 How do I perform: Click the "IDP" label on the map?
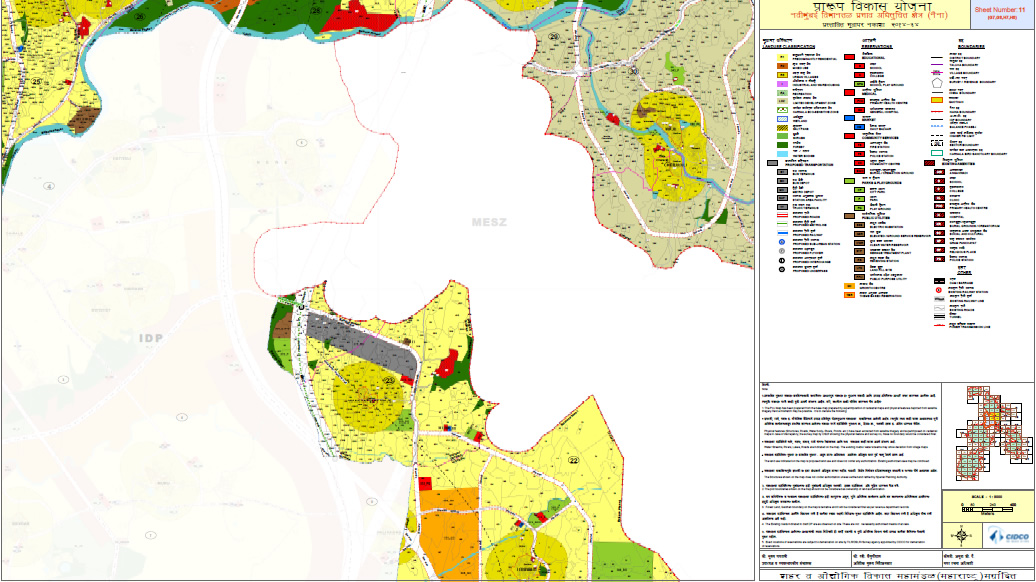[x=151, y=338]
